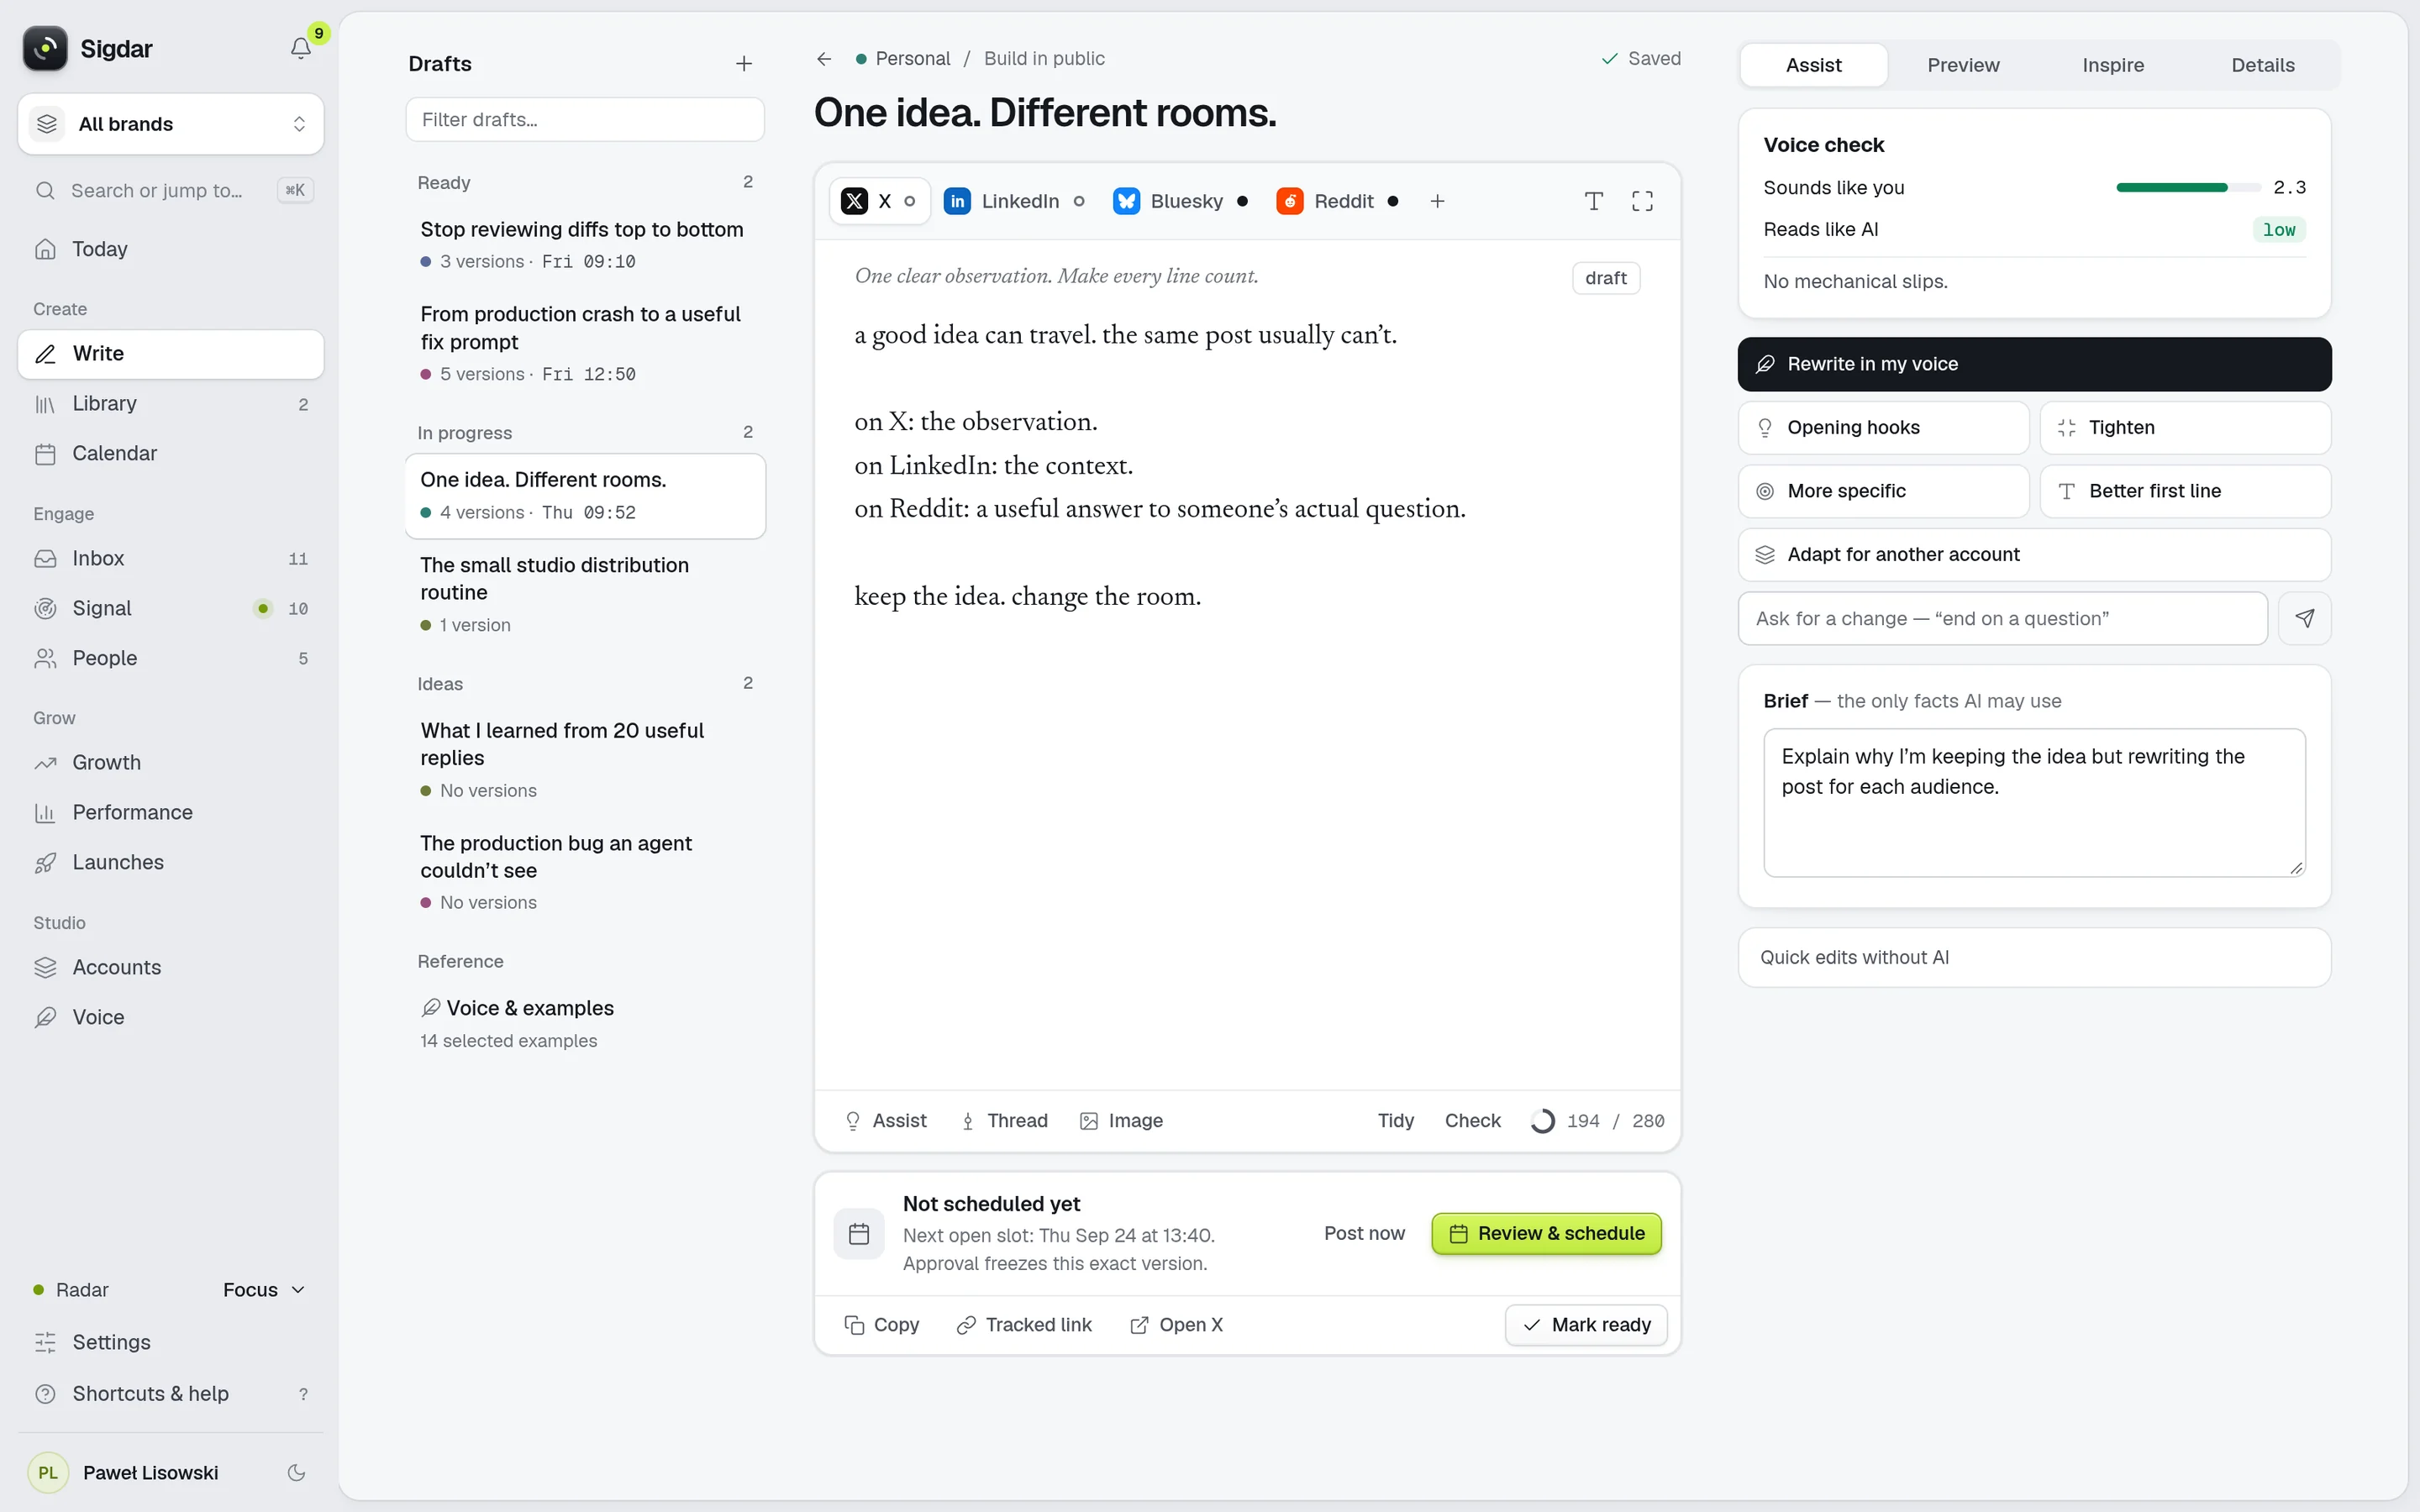Focus the Filter drafts field
This screenshot has height=1512, width=2420.
pos(585,120)
